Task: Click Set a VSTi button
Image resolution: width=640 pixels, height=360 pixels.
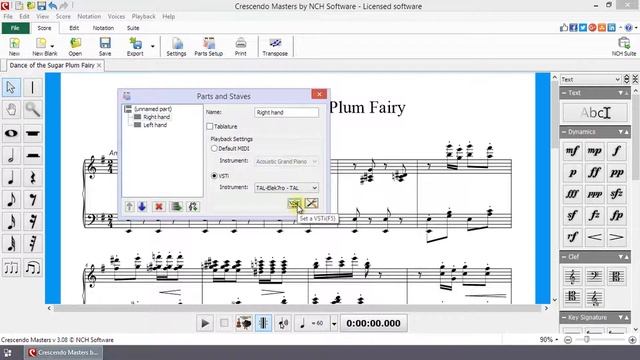Action: pos(295,203)
